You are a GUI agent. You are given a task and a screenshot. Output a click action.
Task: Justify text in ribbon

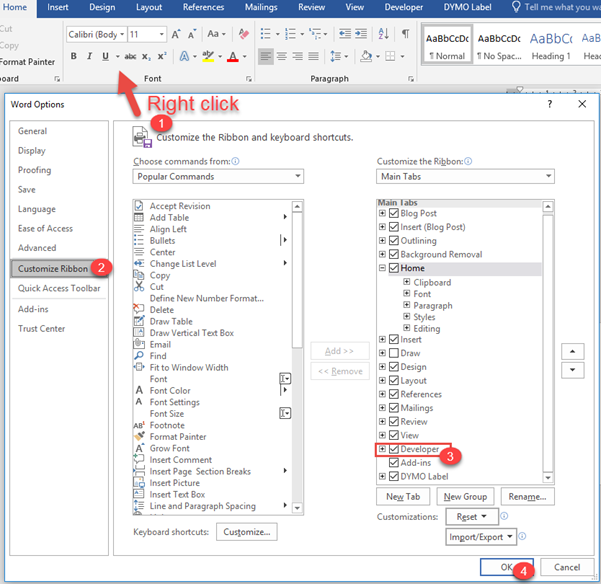[314, 56]
